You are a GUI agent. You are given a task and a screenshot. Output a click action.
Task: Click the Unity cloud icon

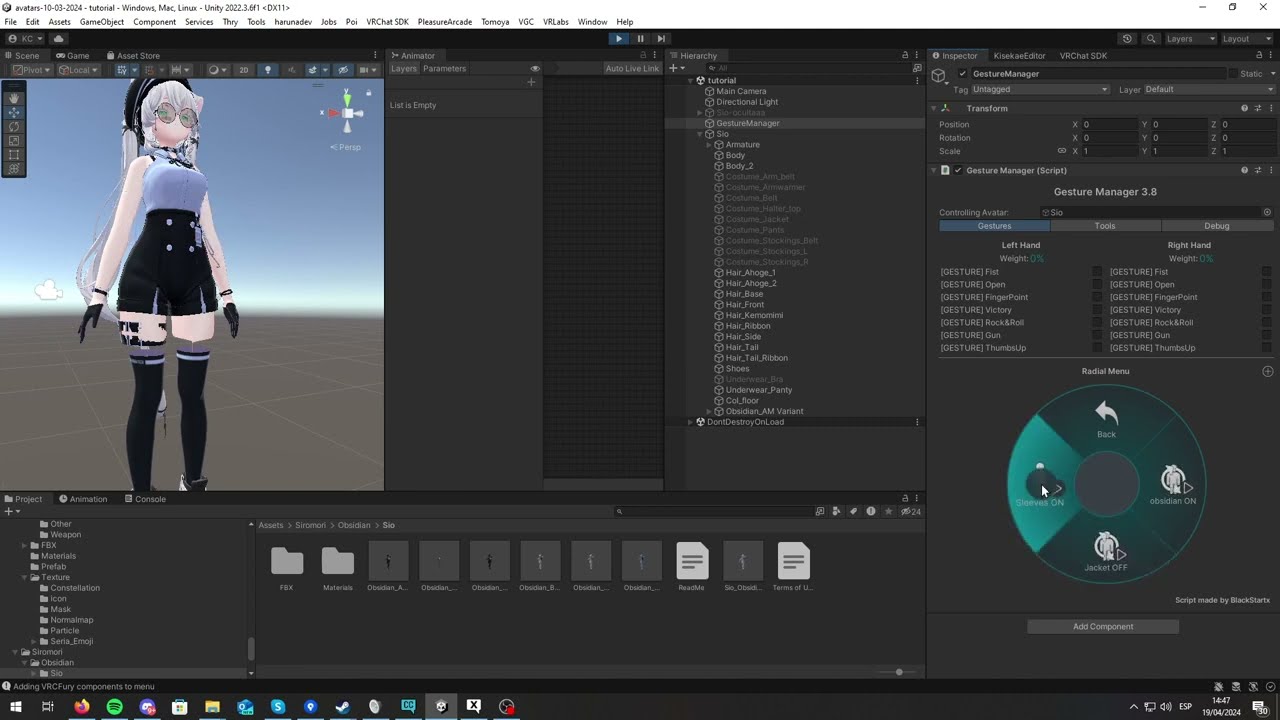pyautogui.click(x=58, y=39)
